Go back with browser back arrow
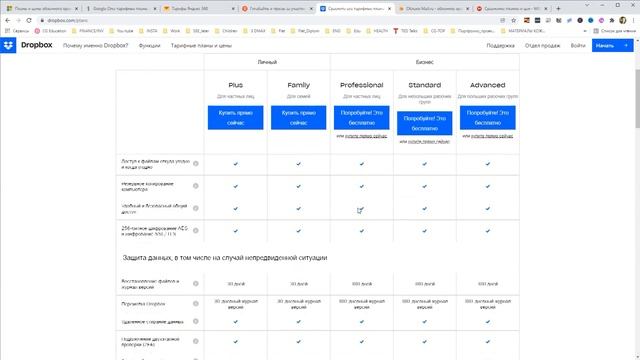This screenshot has height=360, width=640. tap(7, 20)
